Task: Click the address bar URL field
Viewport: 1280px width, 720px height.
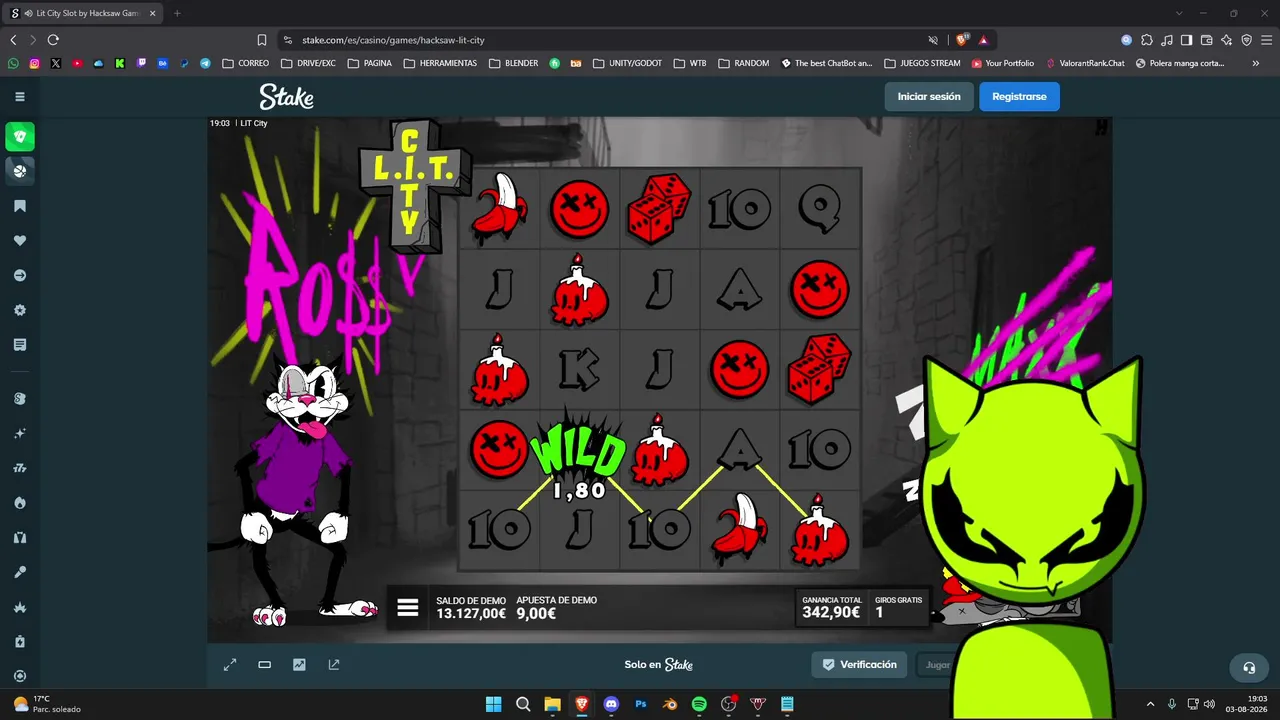Action: point(600,40)
